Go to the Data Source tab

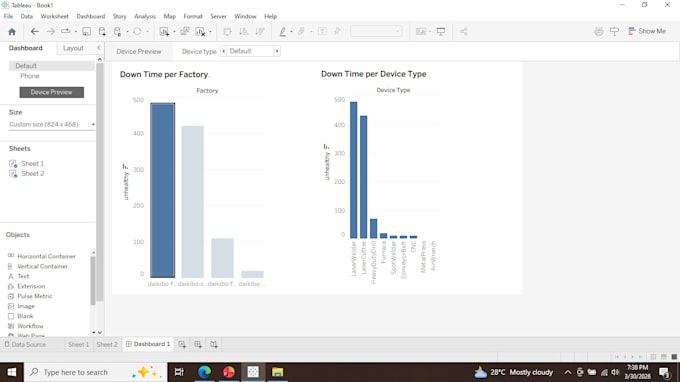coord(25,344)
